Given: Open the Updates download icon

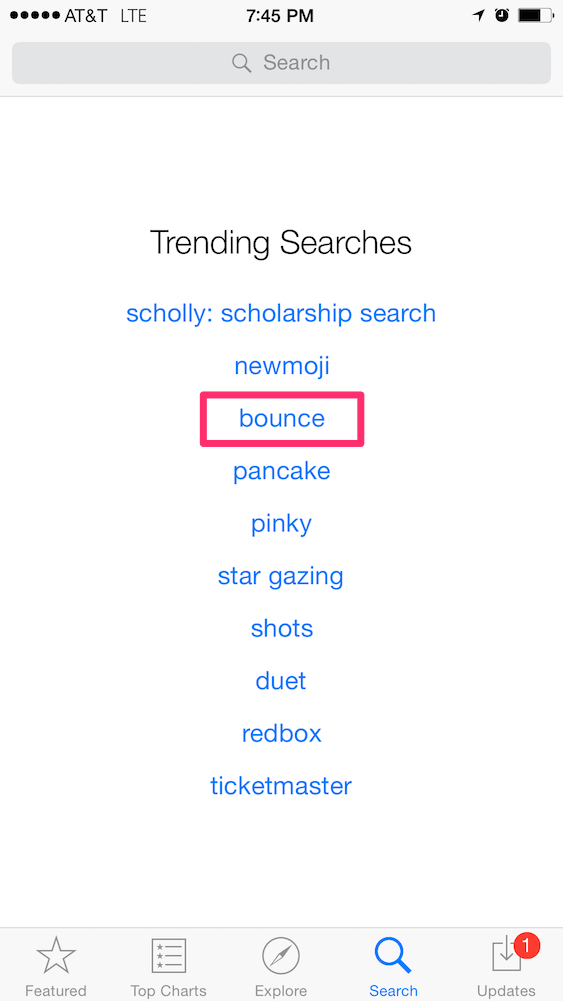Looking at the screenshot, I should point(506,957).
